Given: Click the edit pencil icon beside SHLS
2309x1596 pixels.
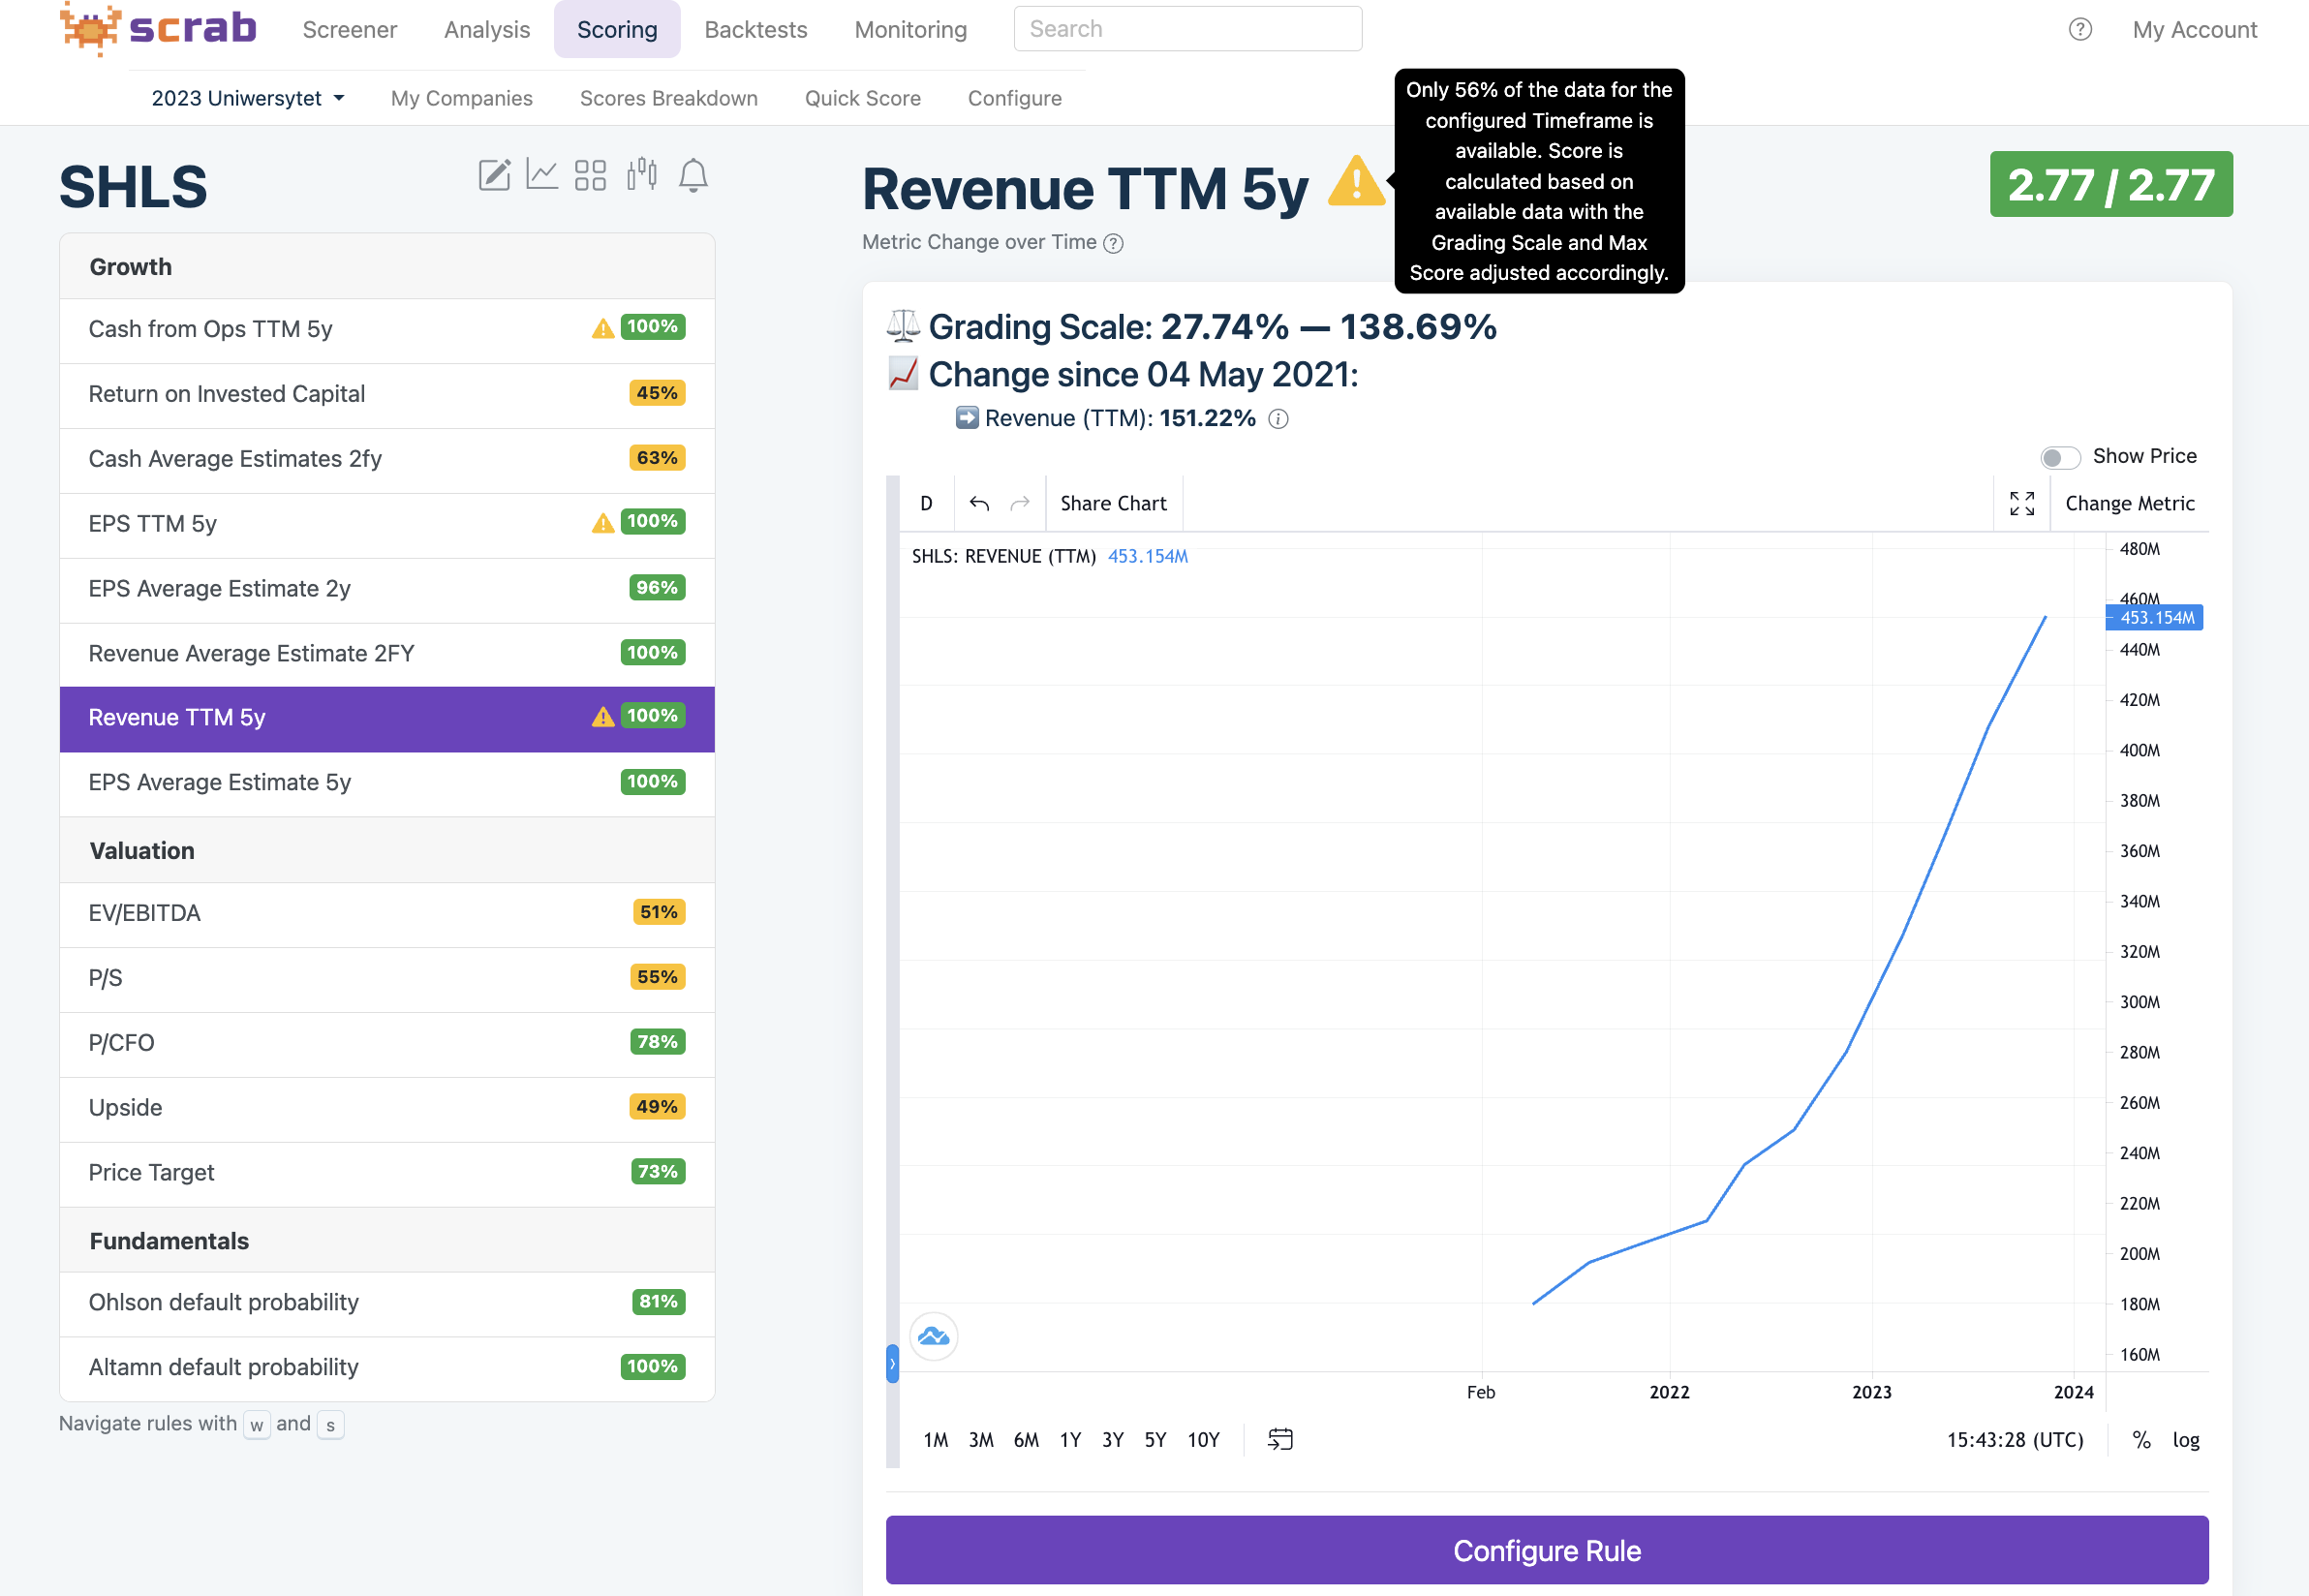Looking at the screenshot, I should click(x=494, y=175).
